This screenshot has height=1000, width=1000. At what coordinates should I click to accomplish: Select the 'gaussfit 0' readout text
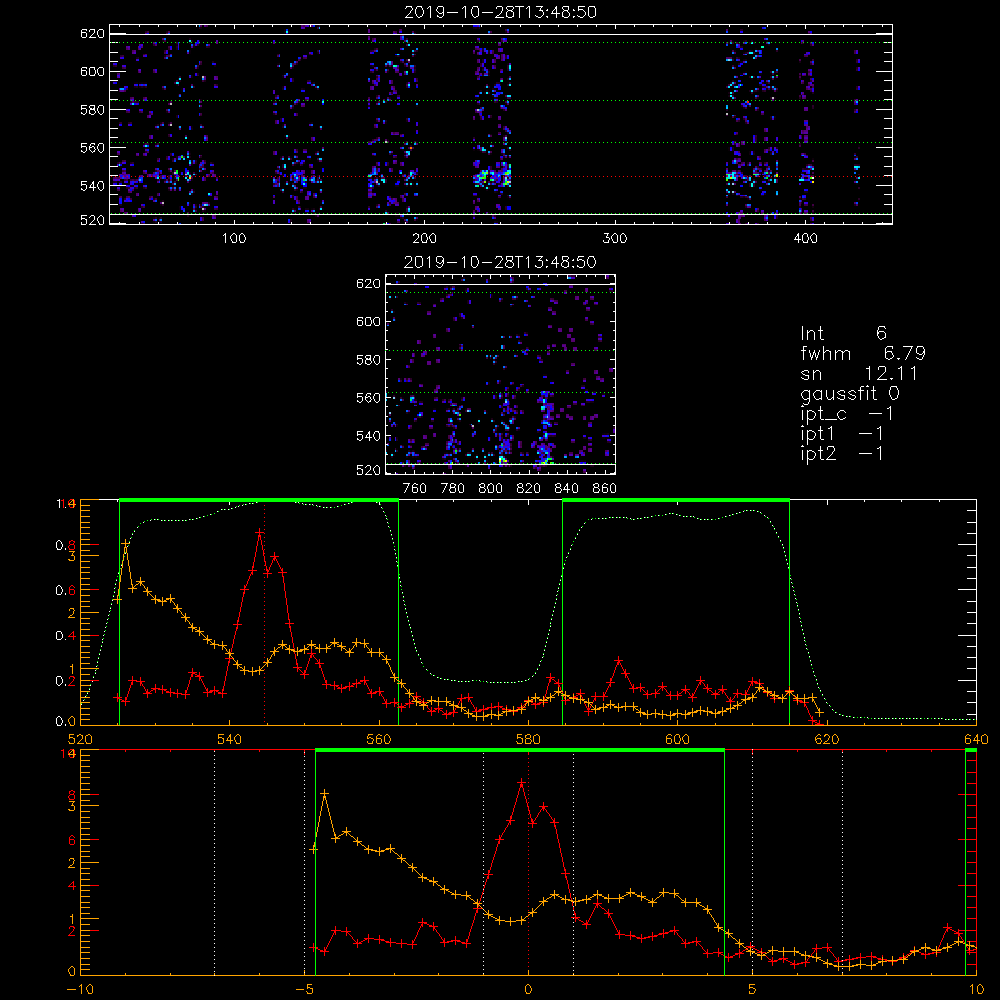[x=850, y=394]
